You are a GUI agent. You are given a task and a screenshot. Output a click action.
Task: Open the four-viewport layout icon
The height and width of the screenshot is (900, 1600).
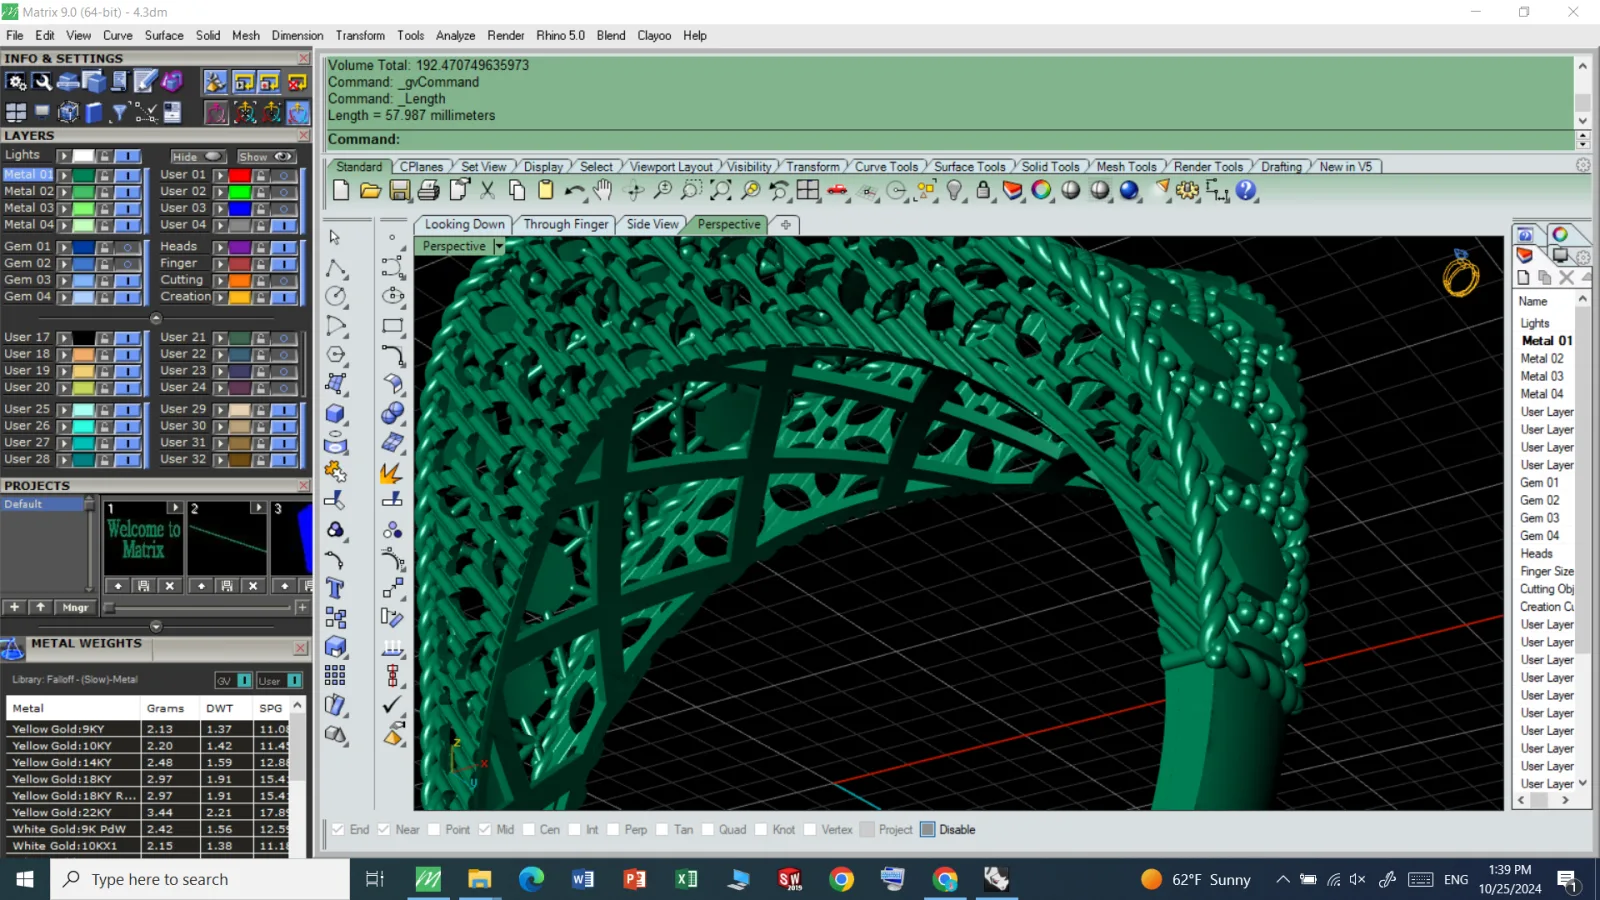click(x=808, y=190)
